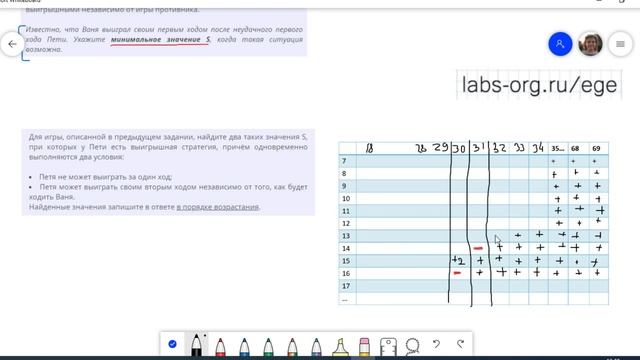This screenshot has width=640, height=360.
Task: Select the blue pen tool
Action: tap(244, 347)
